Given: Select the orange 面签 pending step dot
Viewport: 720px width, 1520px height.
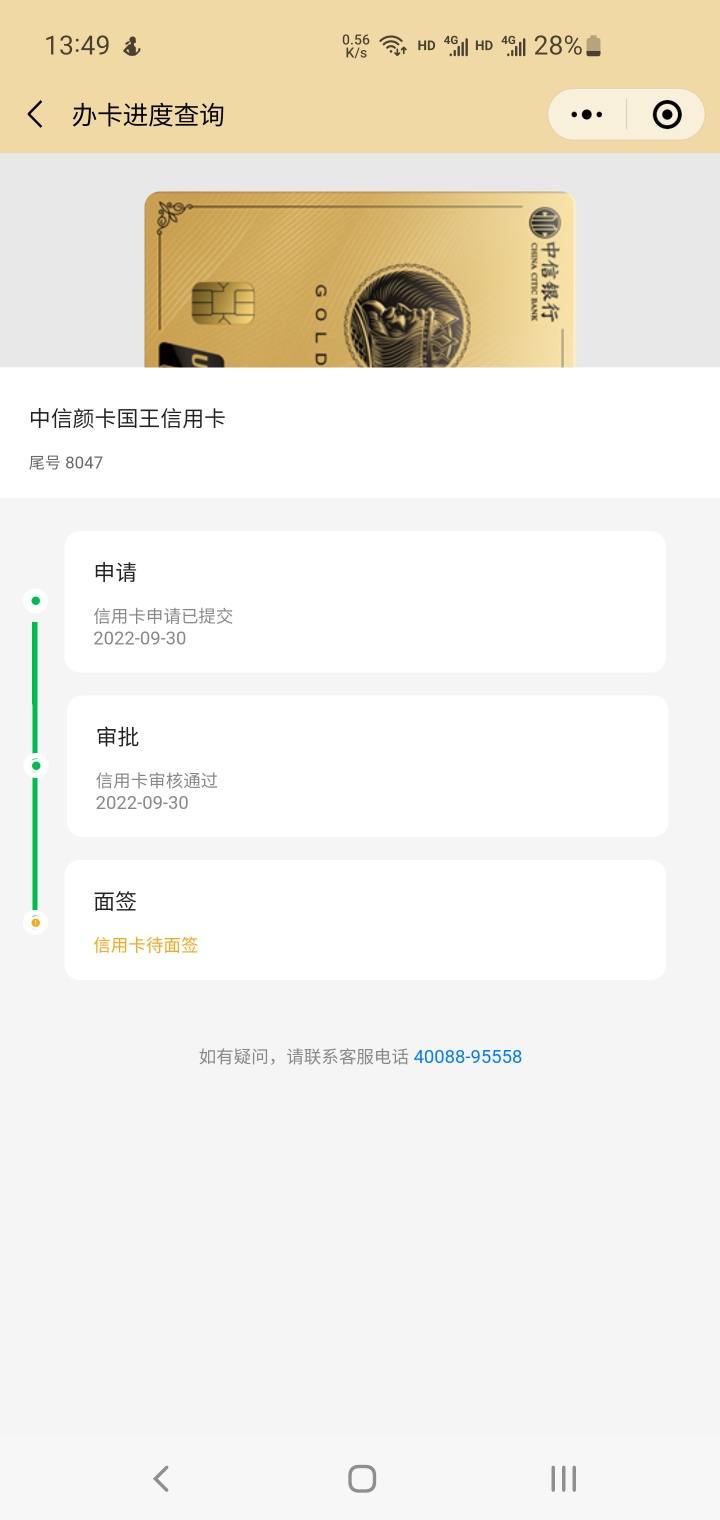Looking at the screenshot, I should coord(35,922).
